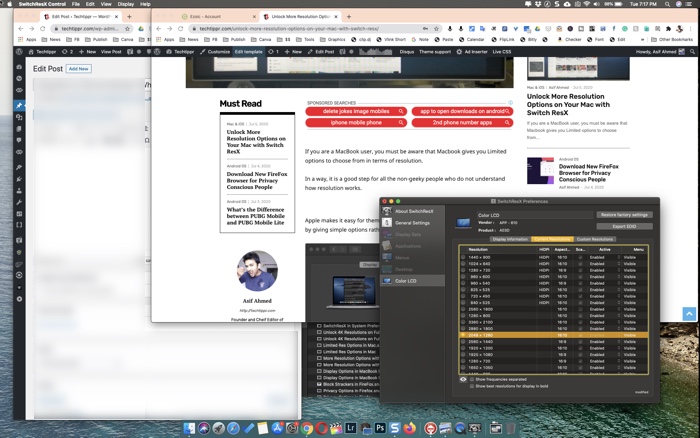Open Graphics bookmarks folder

pos(333,39)
